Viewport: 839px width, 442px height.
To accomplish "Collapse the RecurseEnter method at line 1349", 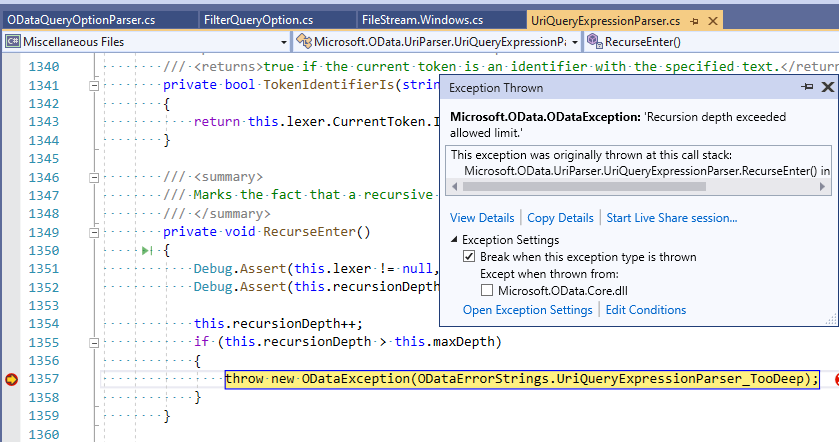I will (x=94, y=232).
